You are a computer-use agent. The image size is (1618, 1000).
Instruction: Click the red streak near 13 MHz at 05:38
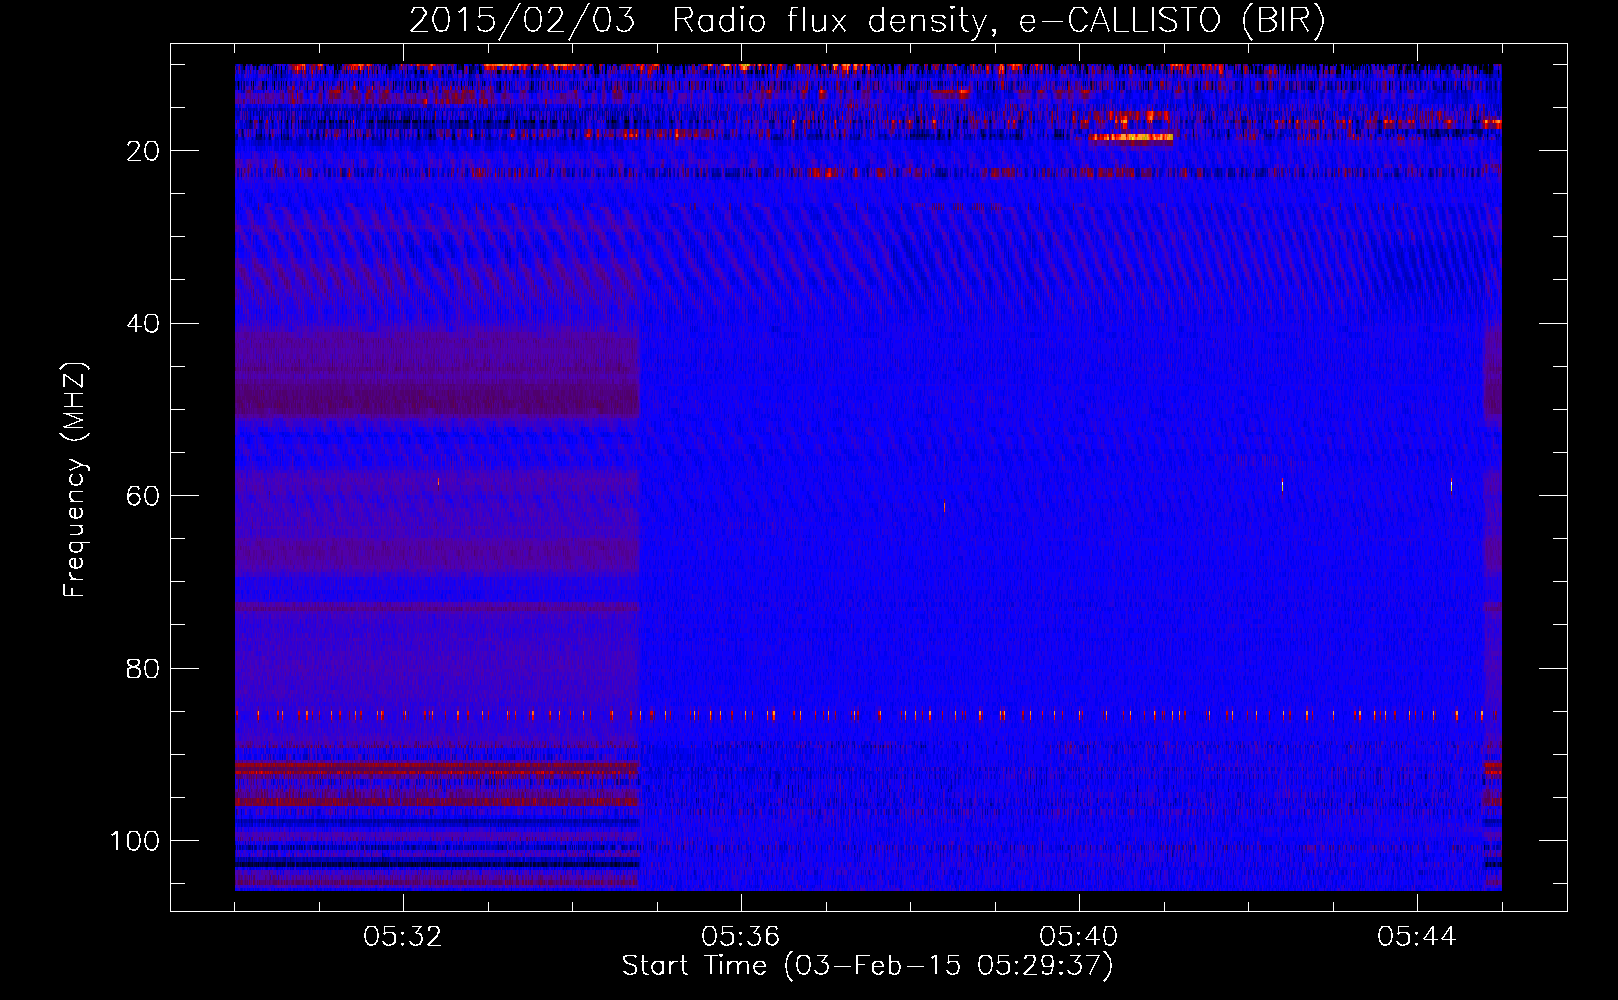tap(951, 93)
